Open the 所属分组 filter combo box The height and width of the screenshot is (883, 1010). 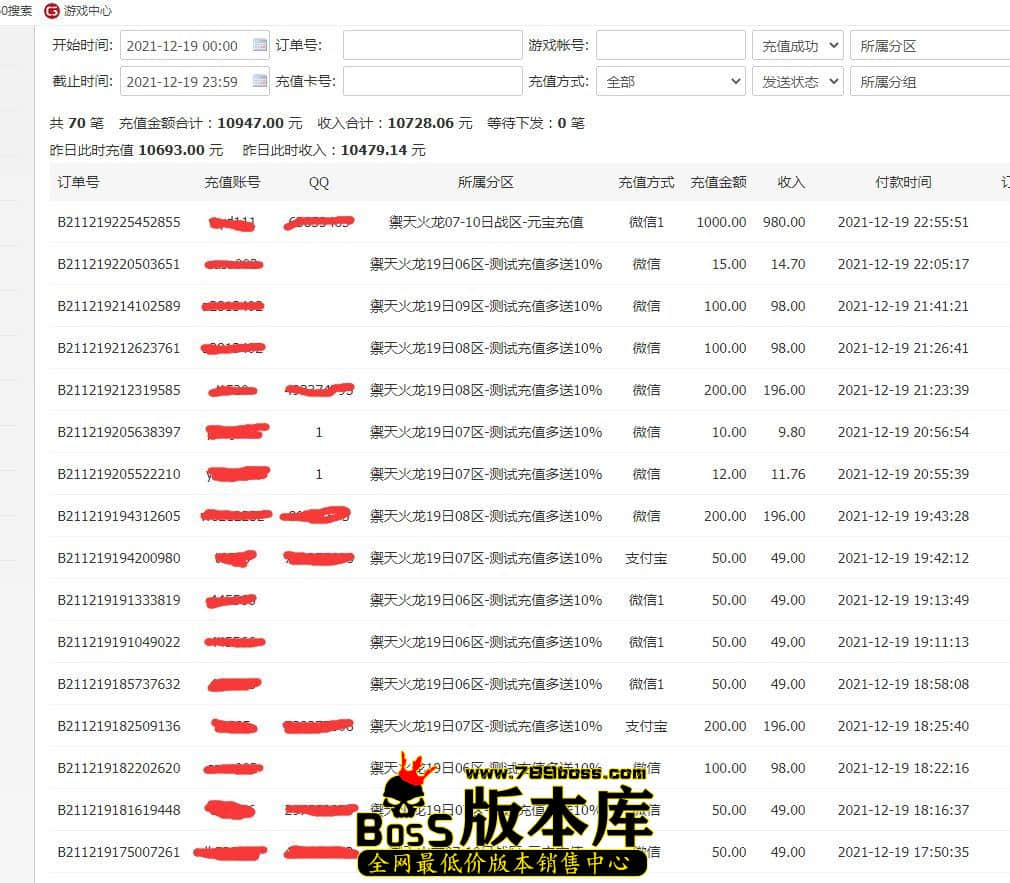click(929, 81)
